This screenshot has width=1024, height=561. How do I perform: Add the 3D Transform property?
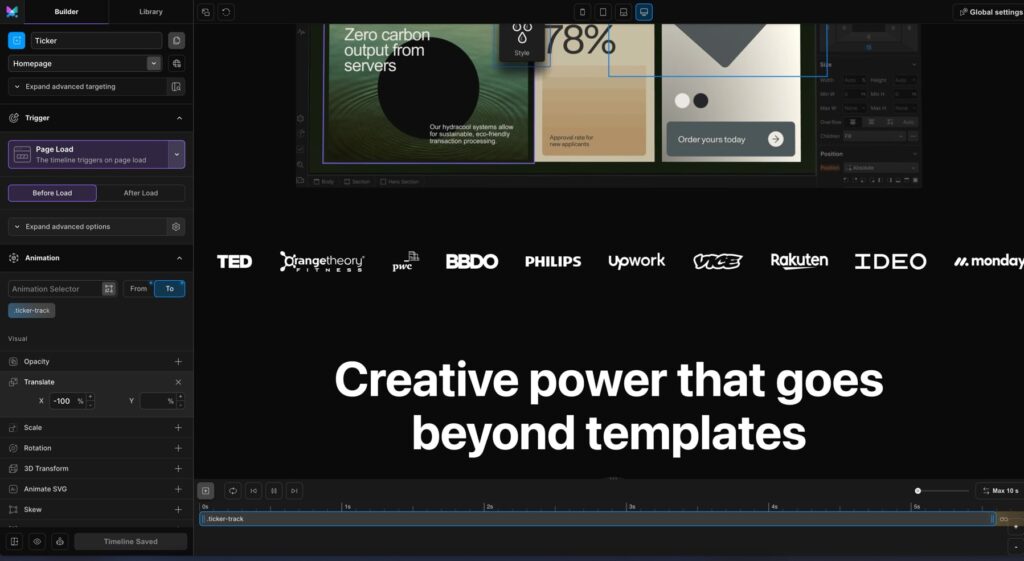pyautogui.click(x=178, y=468)
